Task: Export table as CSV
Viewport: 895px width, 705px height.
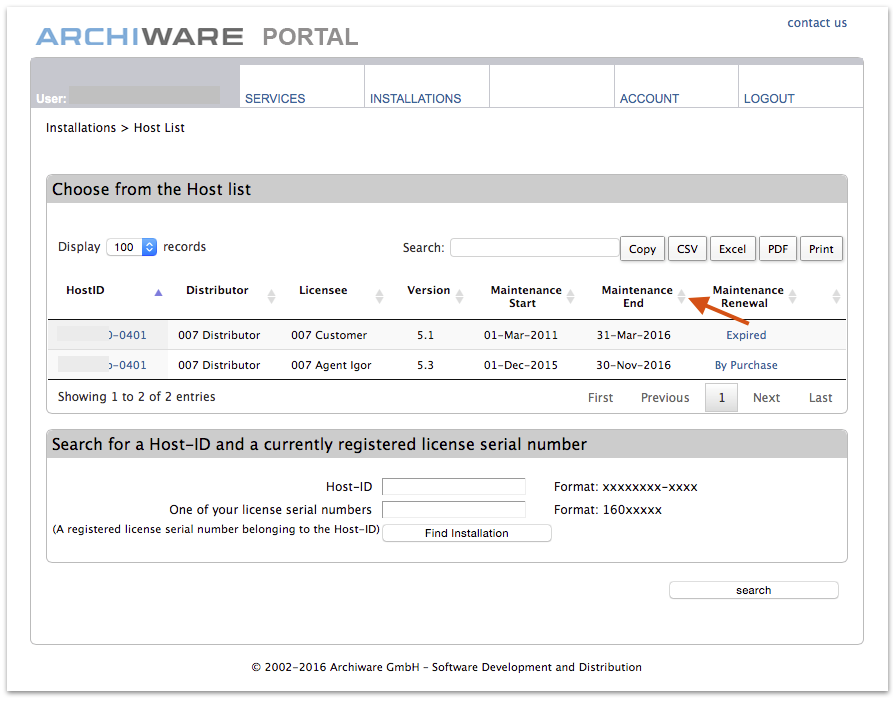Action: [x=687, y=249]
